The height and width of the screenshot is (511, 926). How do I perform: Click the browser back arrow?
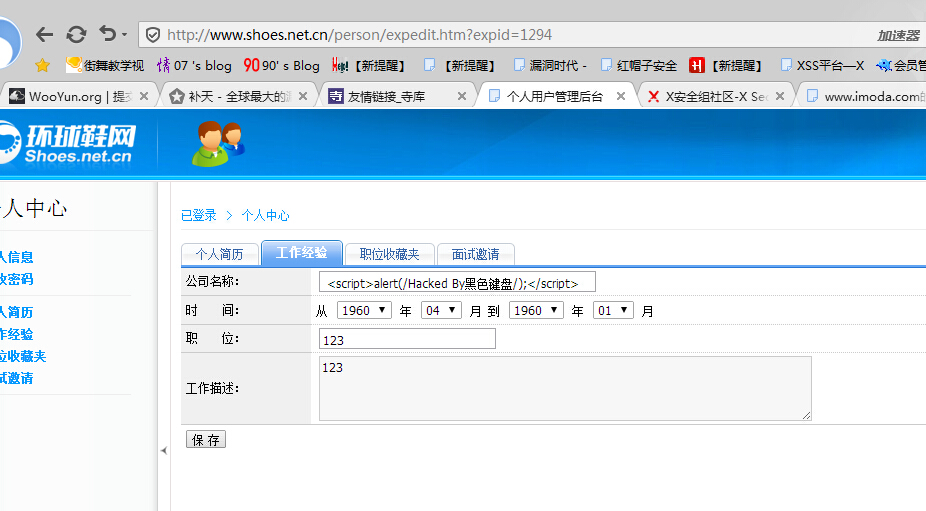click(x=44, y=35)
